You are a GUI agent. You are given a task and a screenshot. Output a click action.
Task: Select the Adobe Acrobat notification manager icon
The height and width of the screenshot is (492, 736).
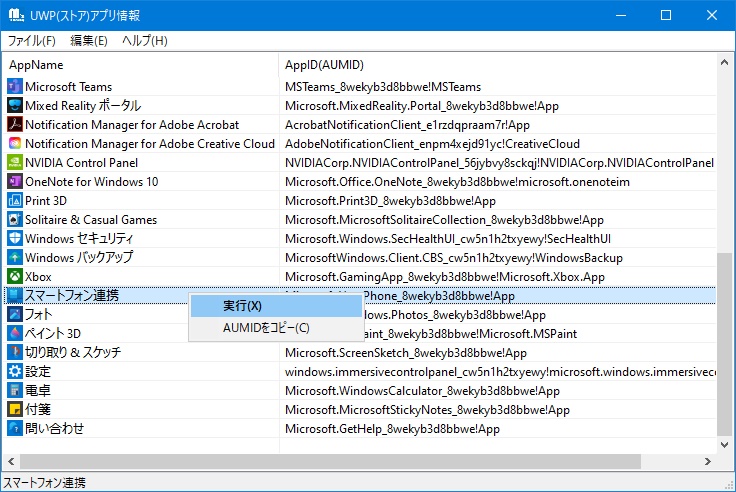click(15, 124)
